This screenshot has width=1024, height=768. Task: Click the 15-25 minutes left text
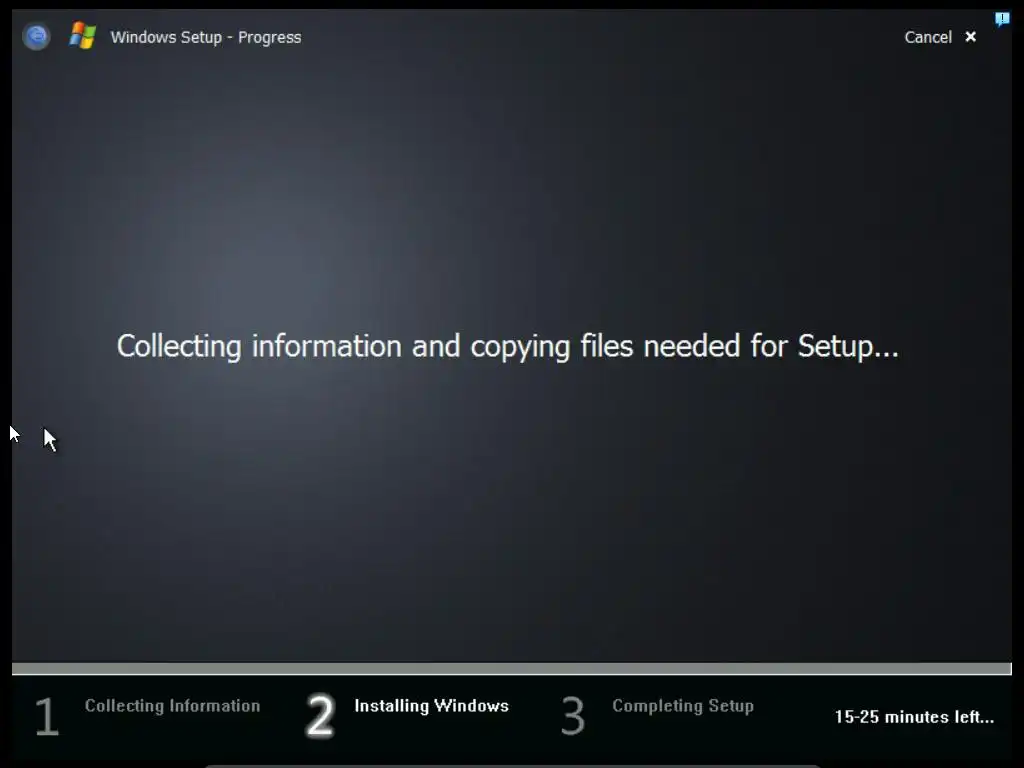pos(914,717)
